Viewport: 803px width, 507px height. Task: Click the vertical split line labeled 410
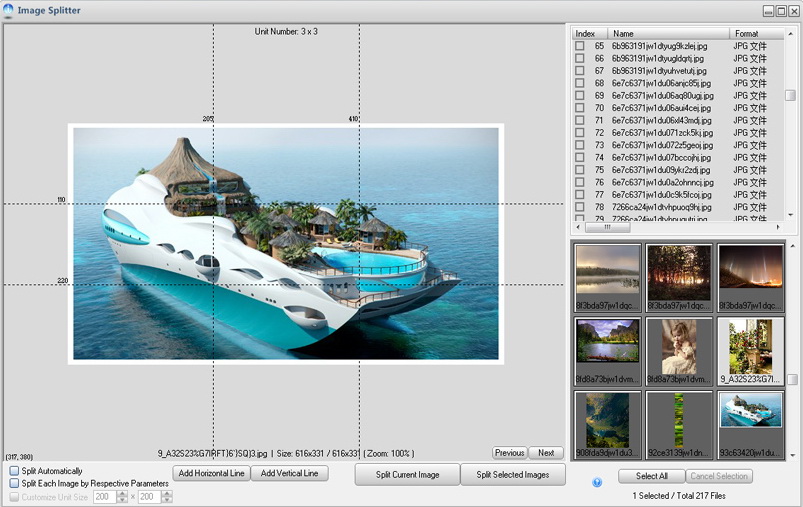(360, 241)
